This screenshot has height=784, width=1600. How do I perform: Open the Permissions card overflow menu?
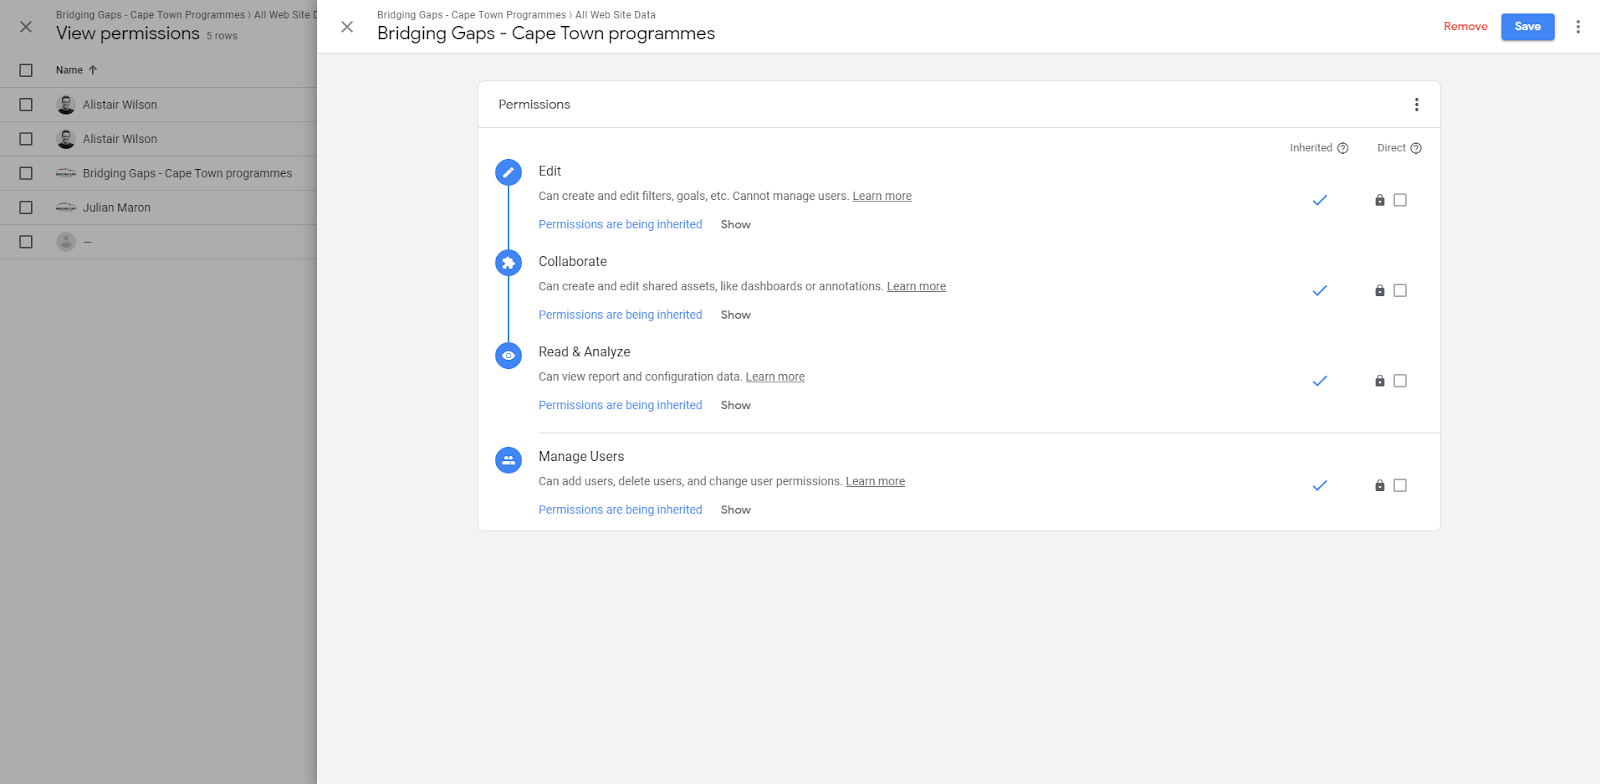[x=1416, y=105]
